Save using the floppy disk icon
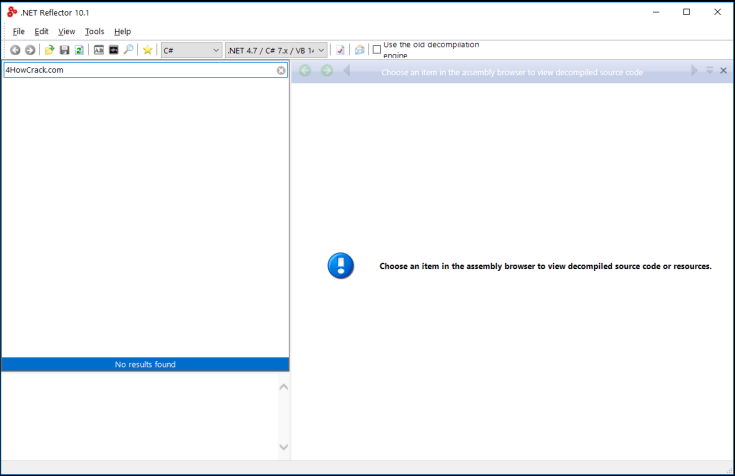 click(65, 50)
